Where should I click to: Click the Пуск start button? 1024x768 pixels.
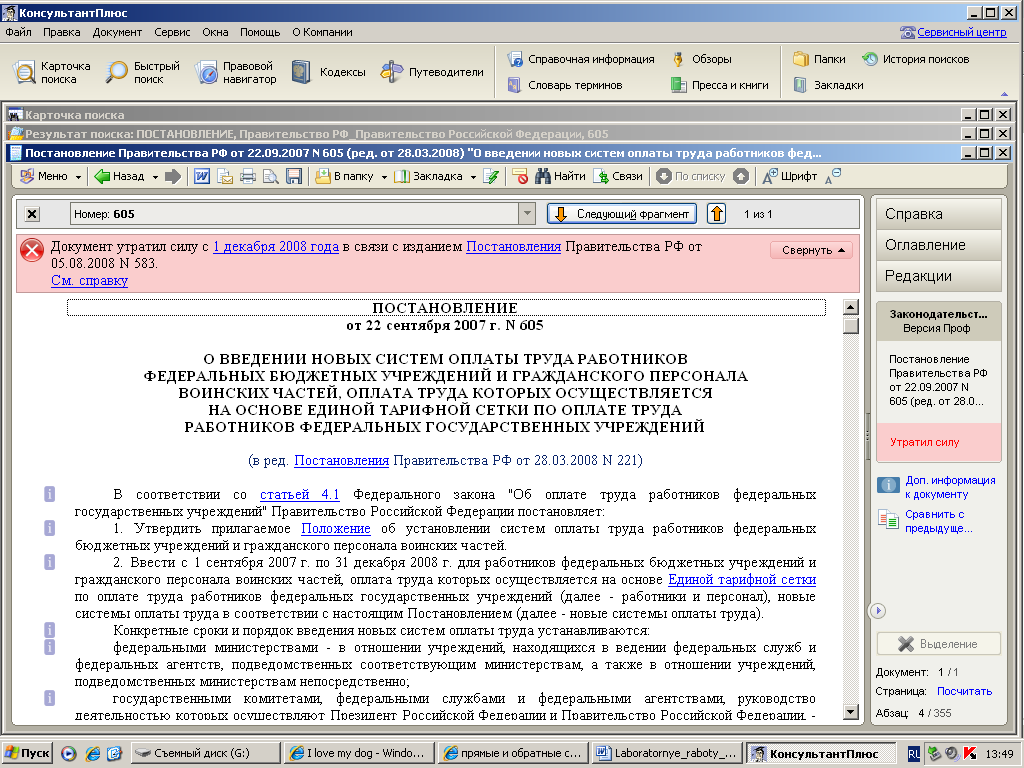[27, 753]
